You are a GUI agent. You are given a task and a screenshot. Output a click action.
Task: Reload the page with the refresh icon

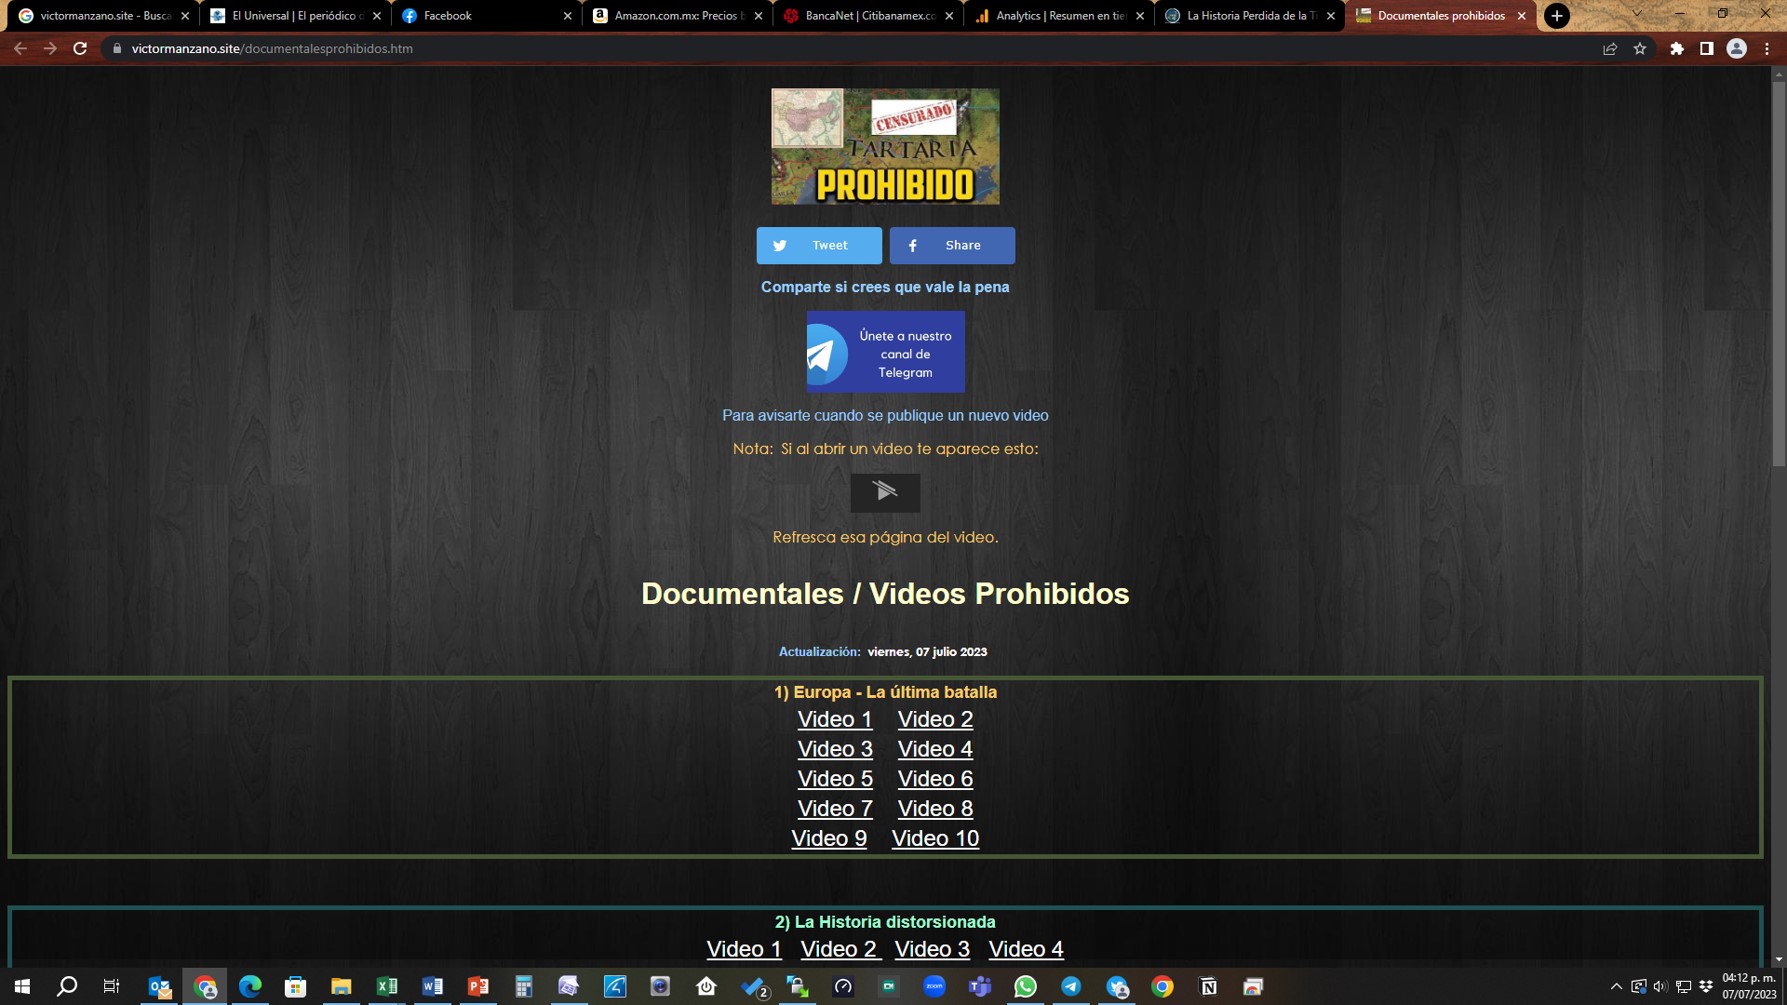click(x=80, y=48)
